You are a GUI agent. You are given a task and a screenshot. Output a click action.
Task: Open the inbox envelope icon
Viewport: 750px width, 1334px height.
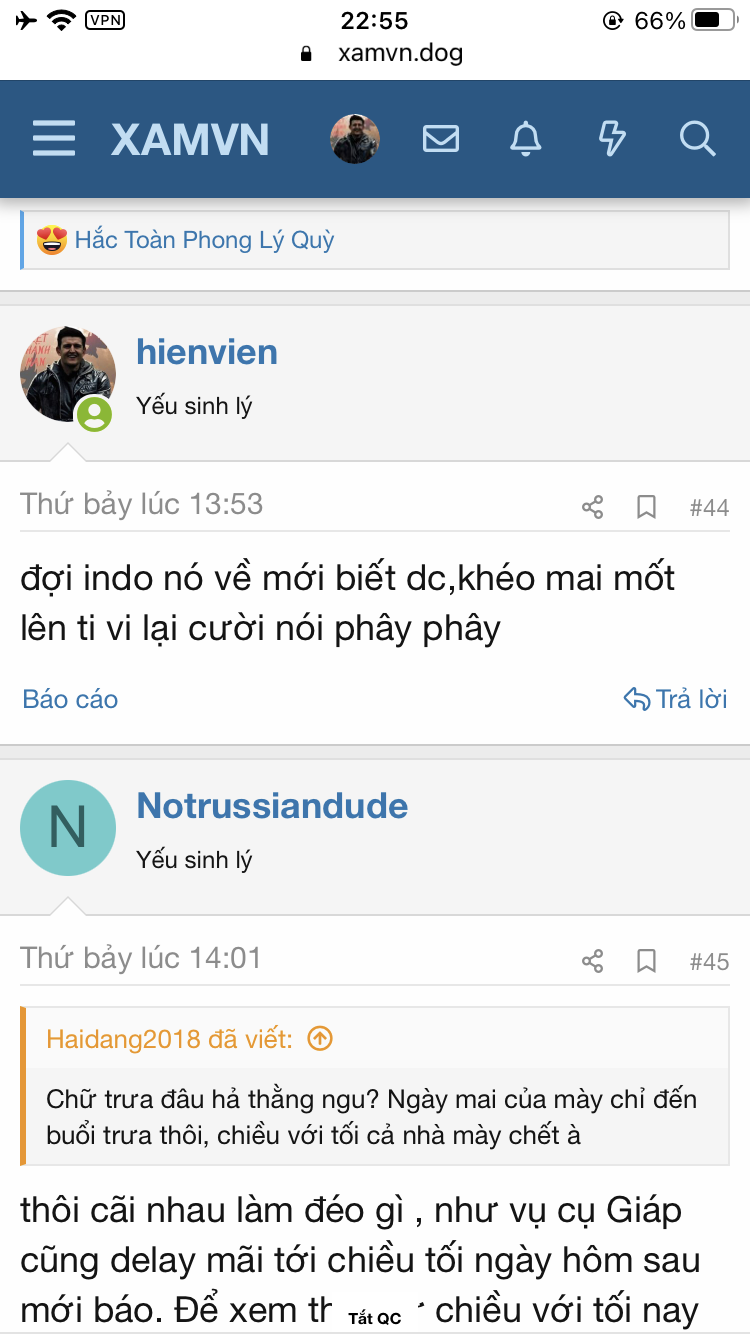(441, 139)
